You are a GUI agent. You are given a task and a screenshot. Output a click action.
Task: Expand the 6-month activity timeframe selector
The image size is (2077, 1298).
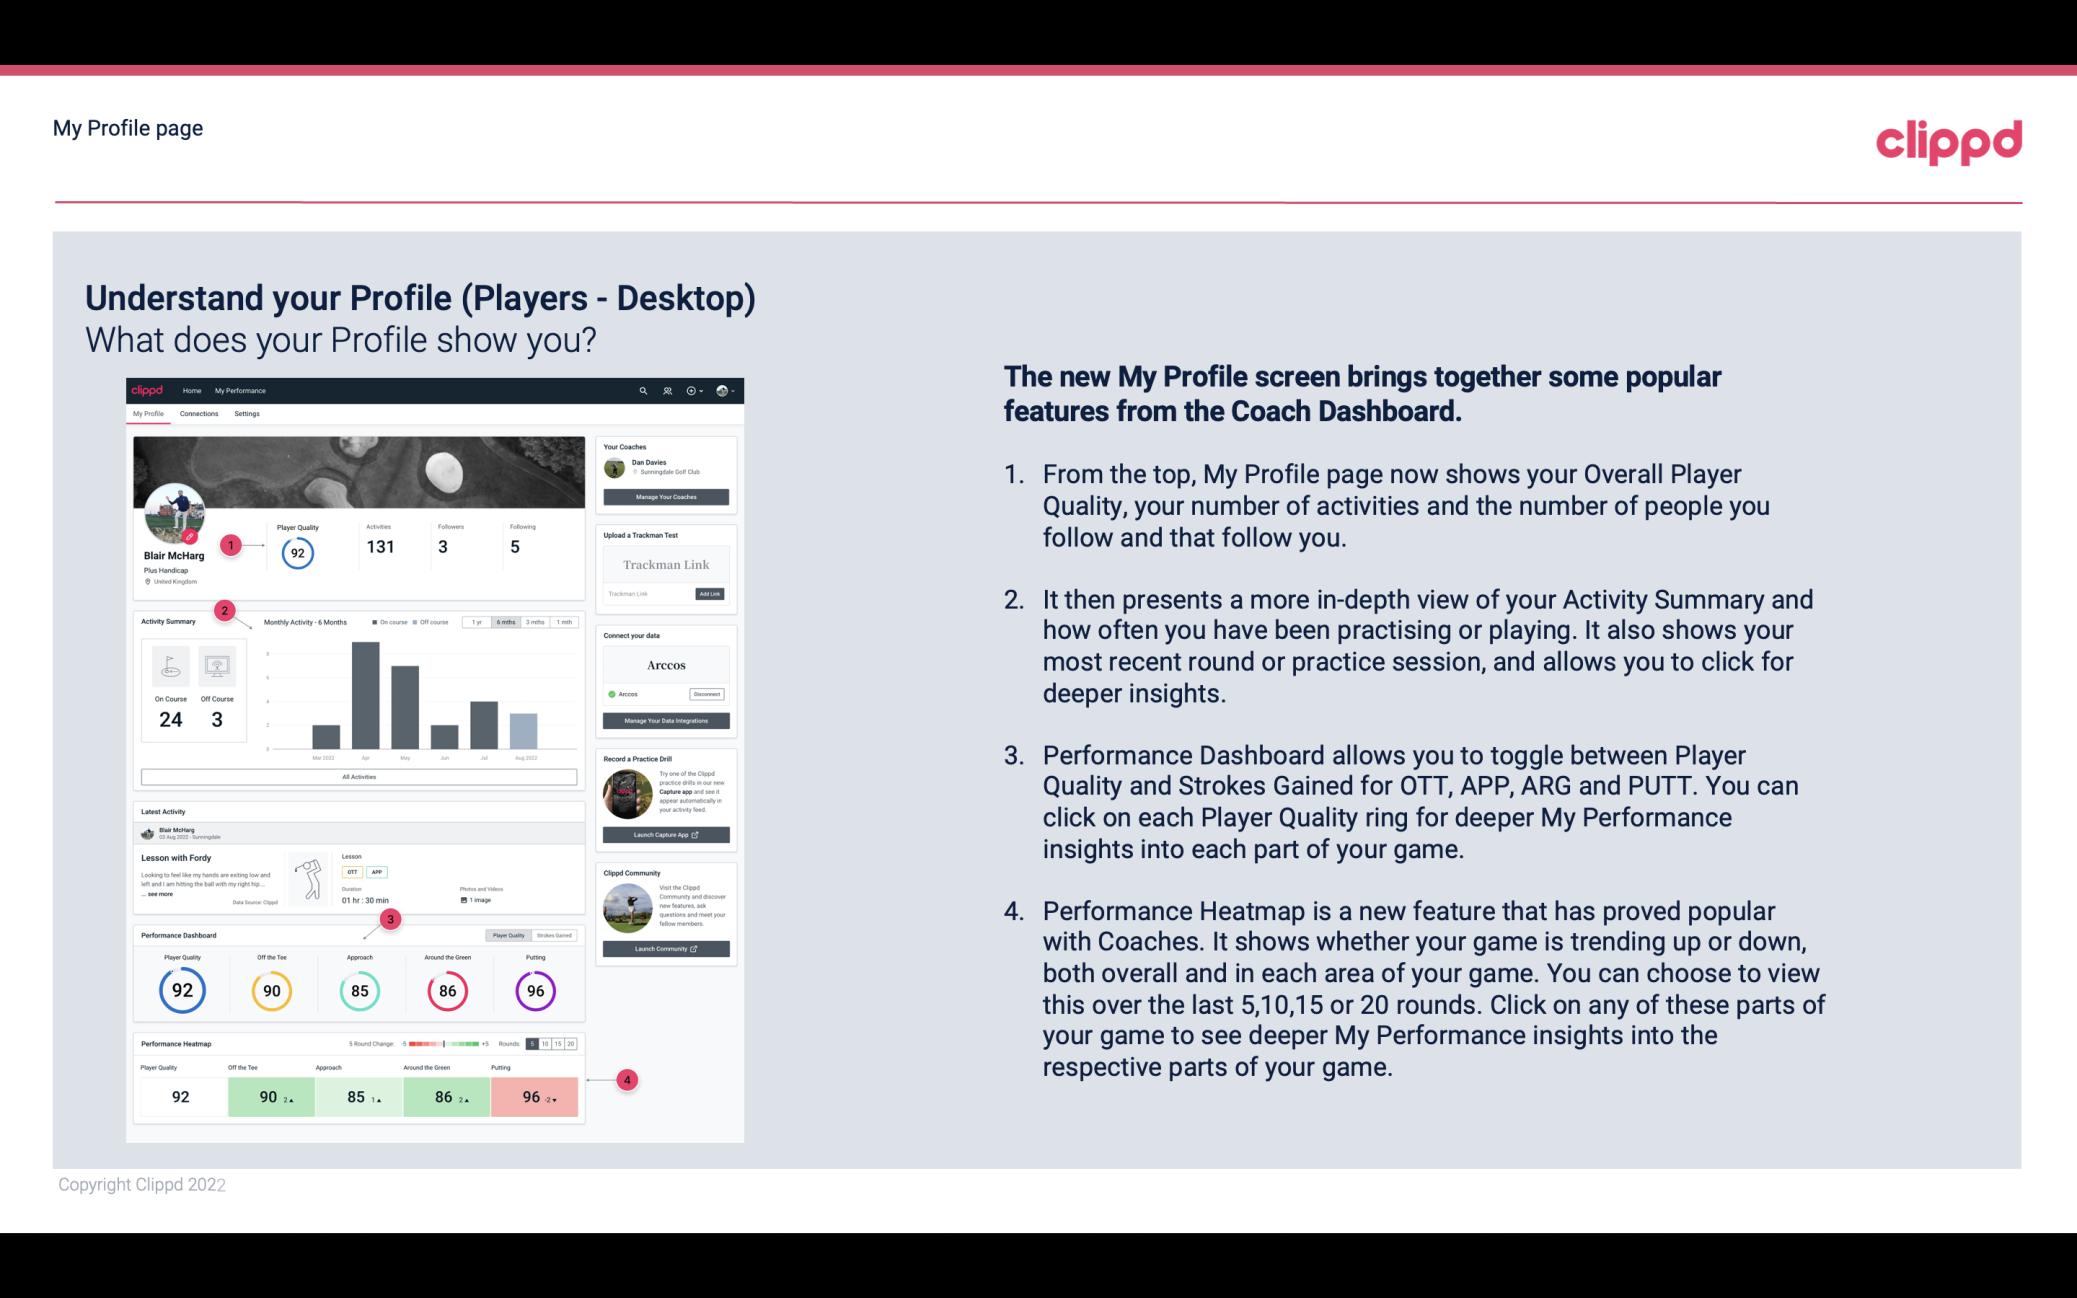tap(508, 624)
